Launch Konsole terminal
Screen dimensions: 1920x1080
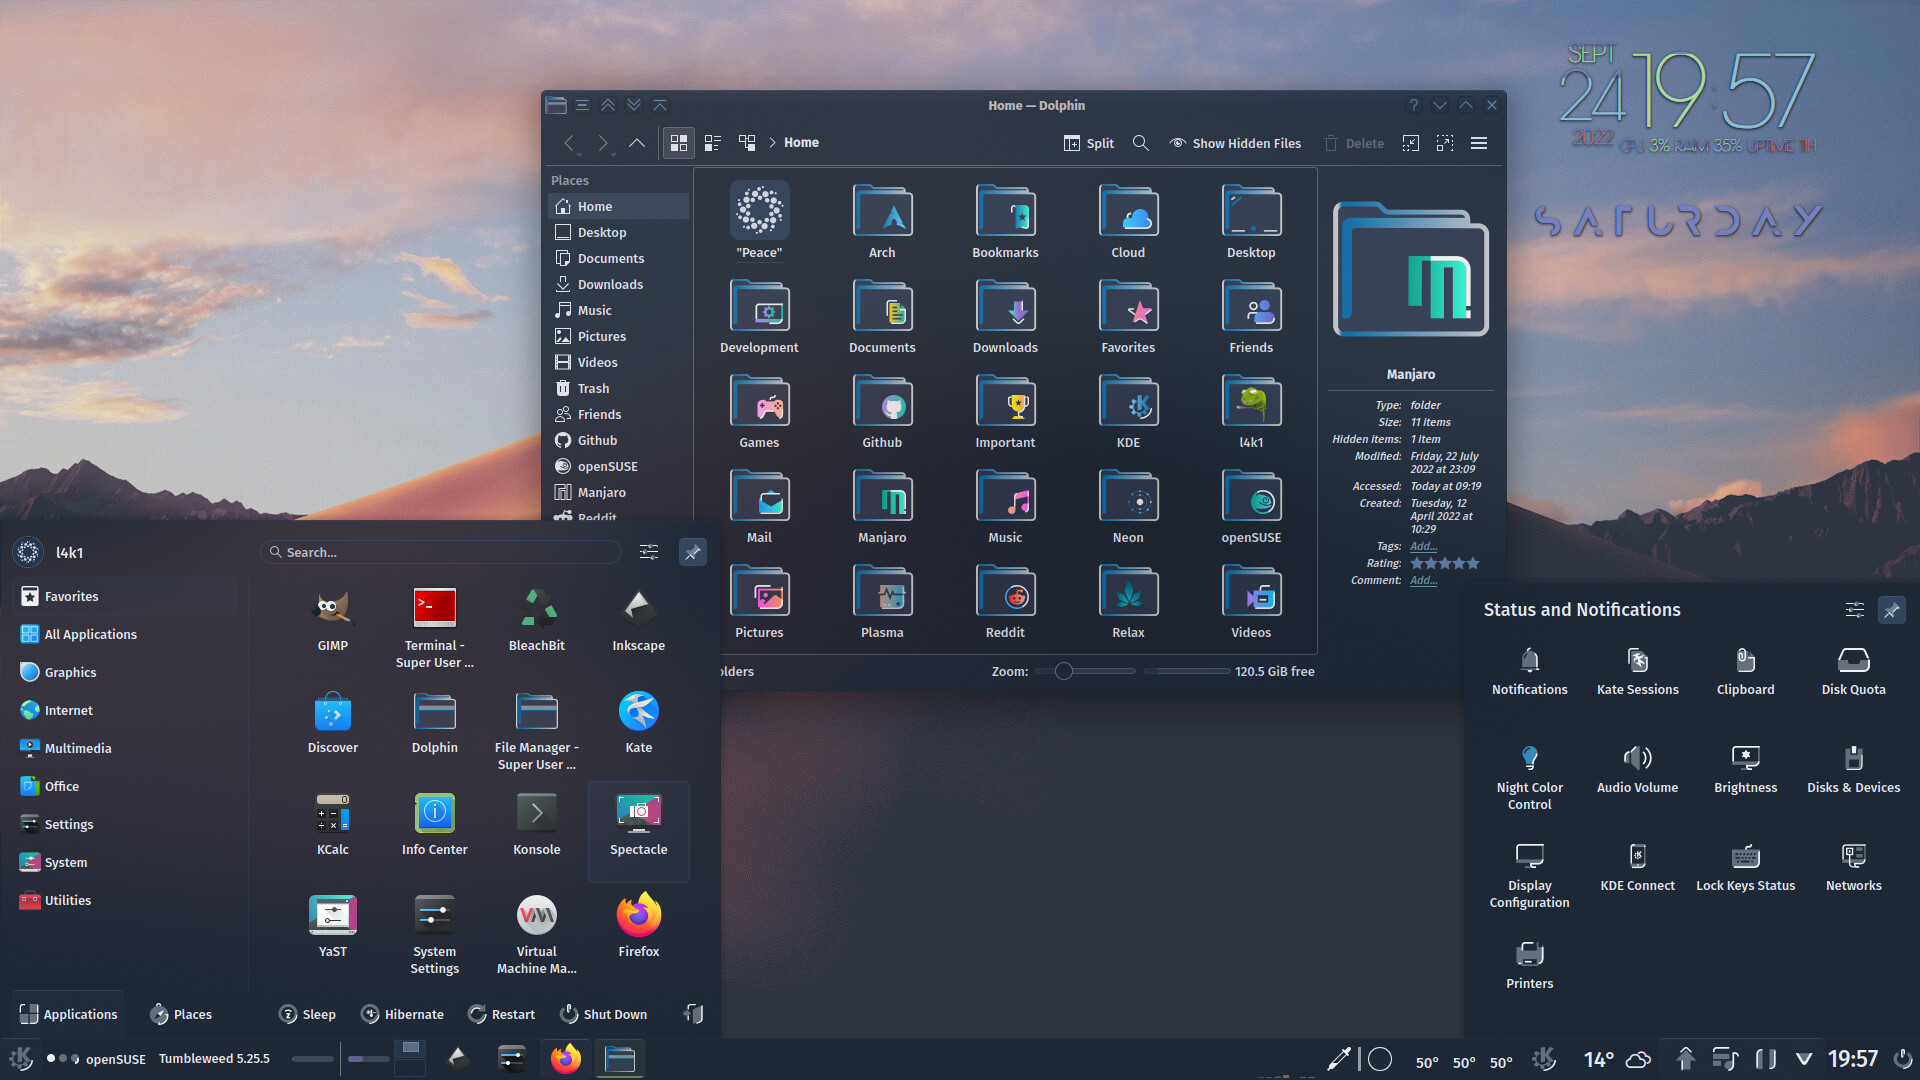click(537, 824)
